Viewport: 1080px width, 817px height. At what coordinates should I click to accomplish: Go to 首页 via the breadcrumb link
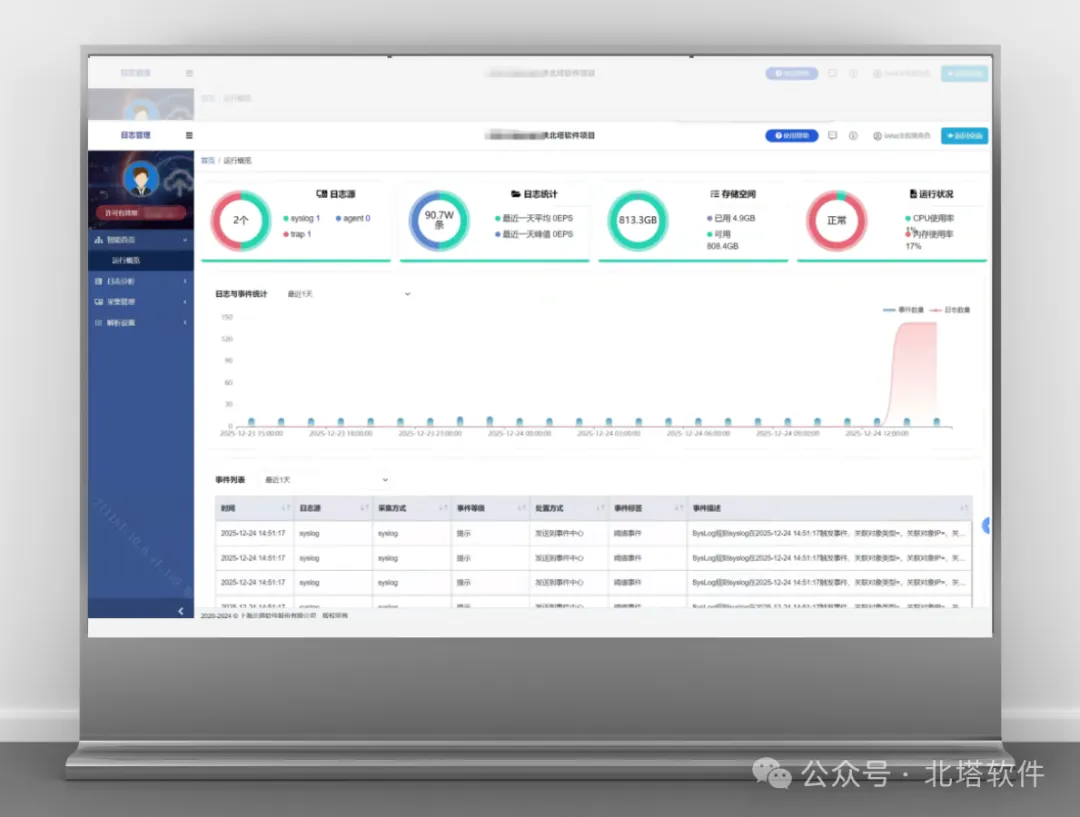tap(207, 161)
